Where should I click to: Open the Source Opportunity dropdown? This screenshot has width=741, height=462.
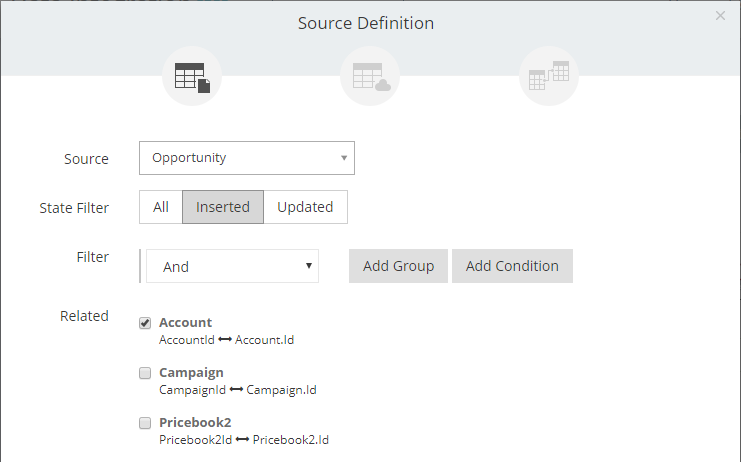247,158
